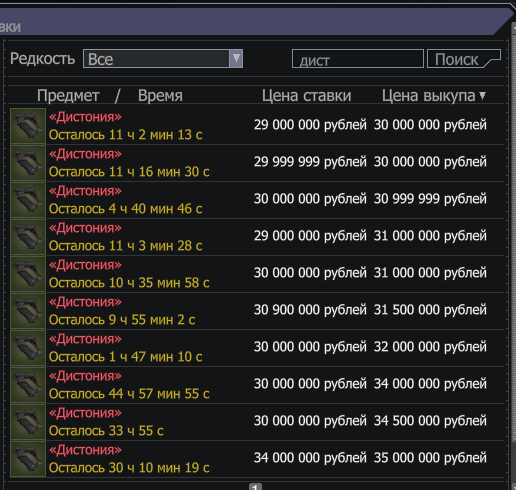Click item icon with 33 ч 55 с remaining

coord(28,422)
